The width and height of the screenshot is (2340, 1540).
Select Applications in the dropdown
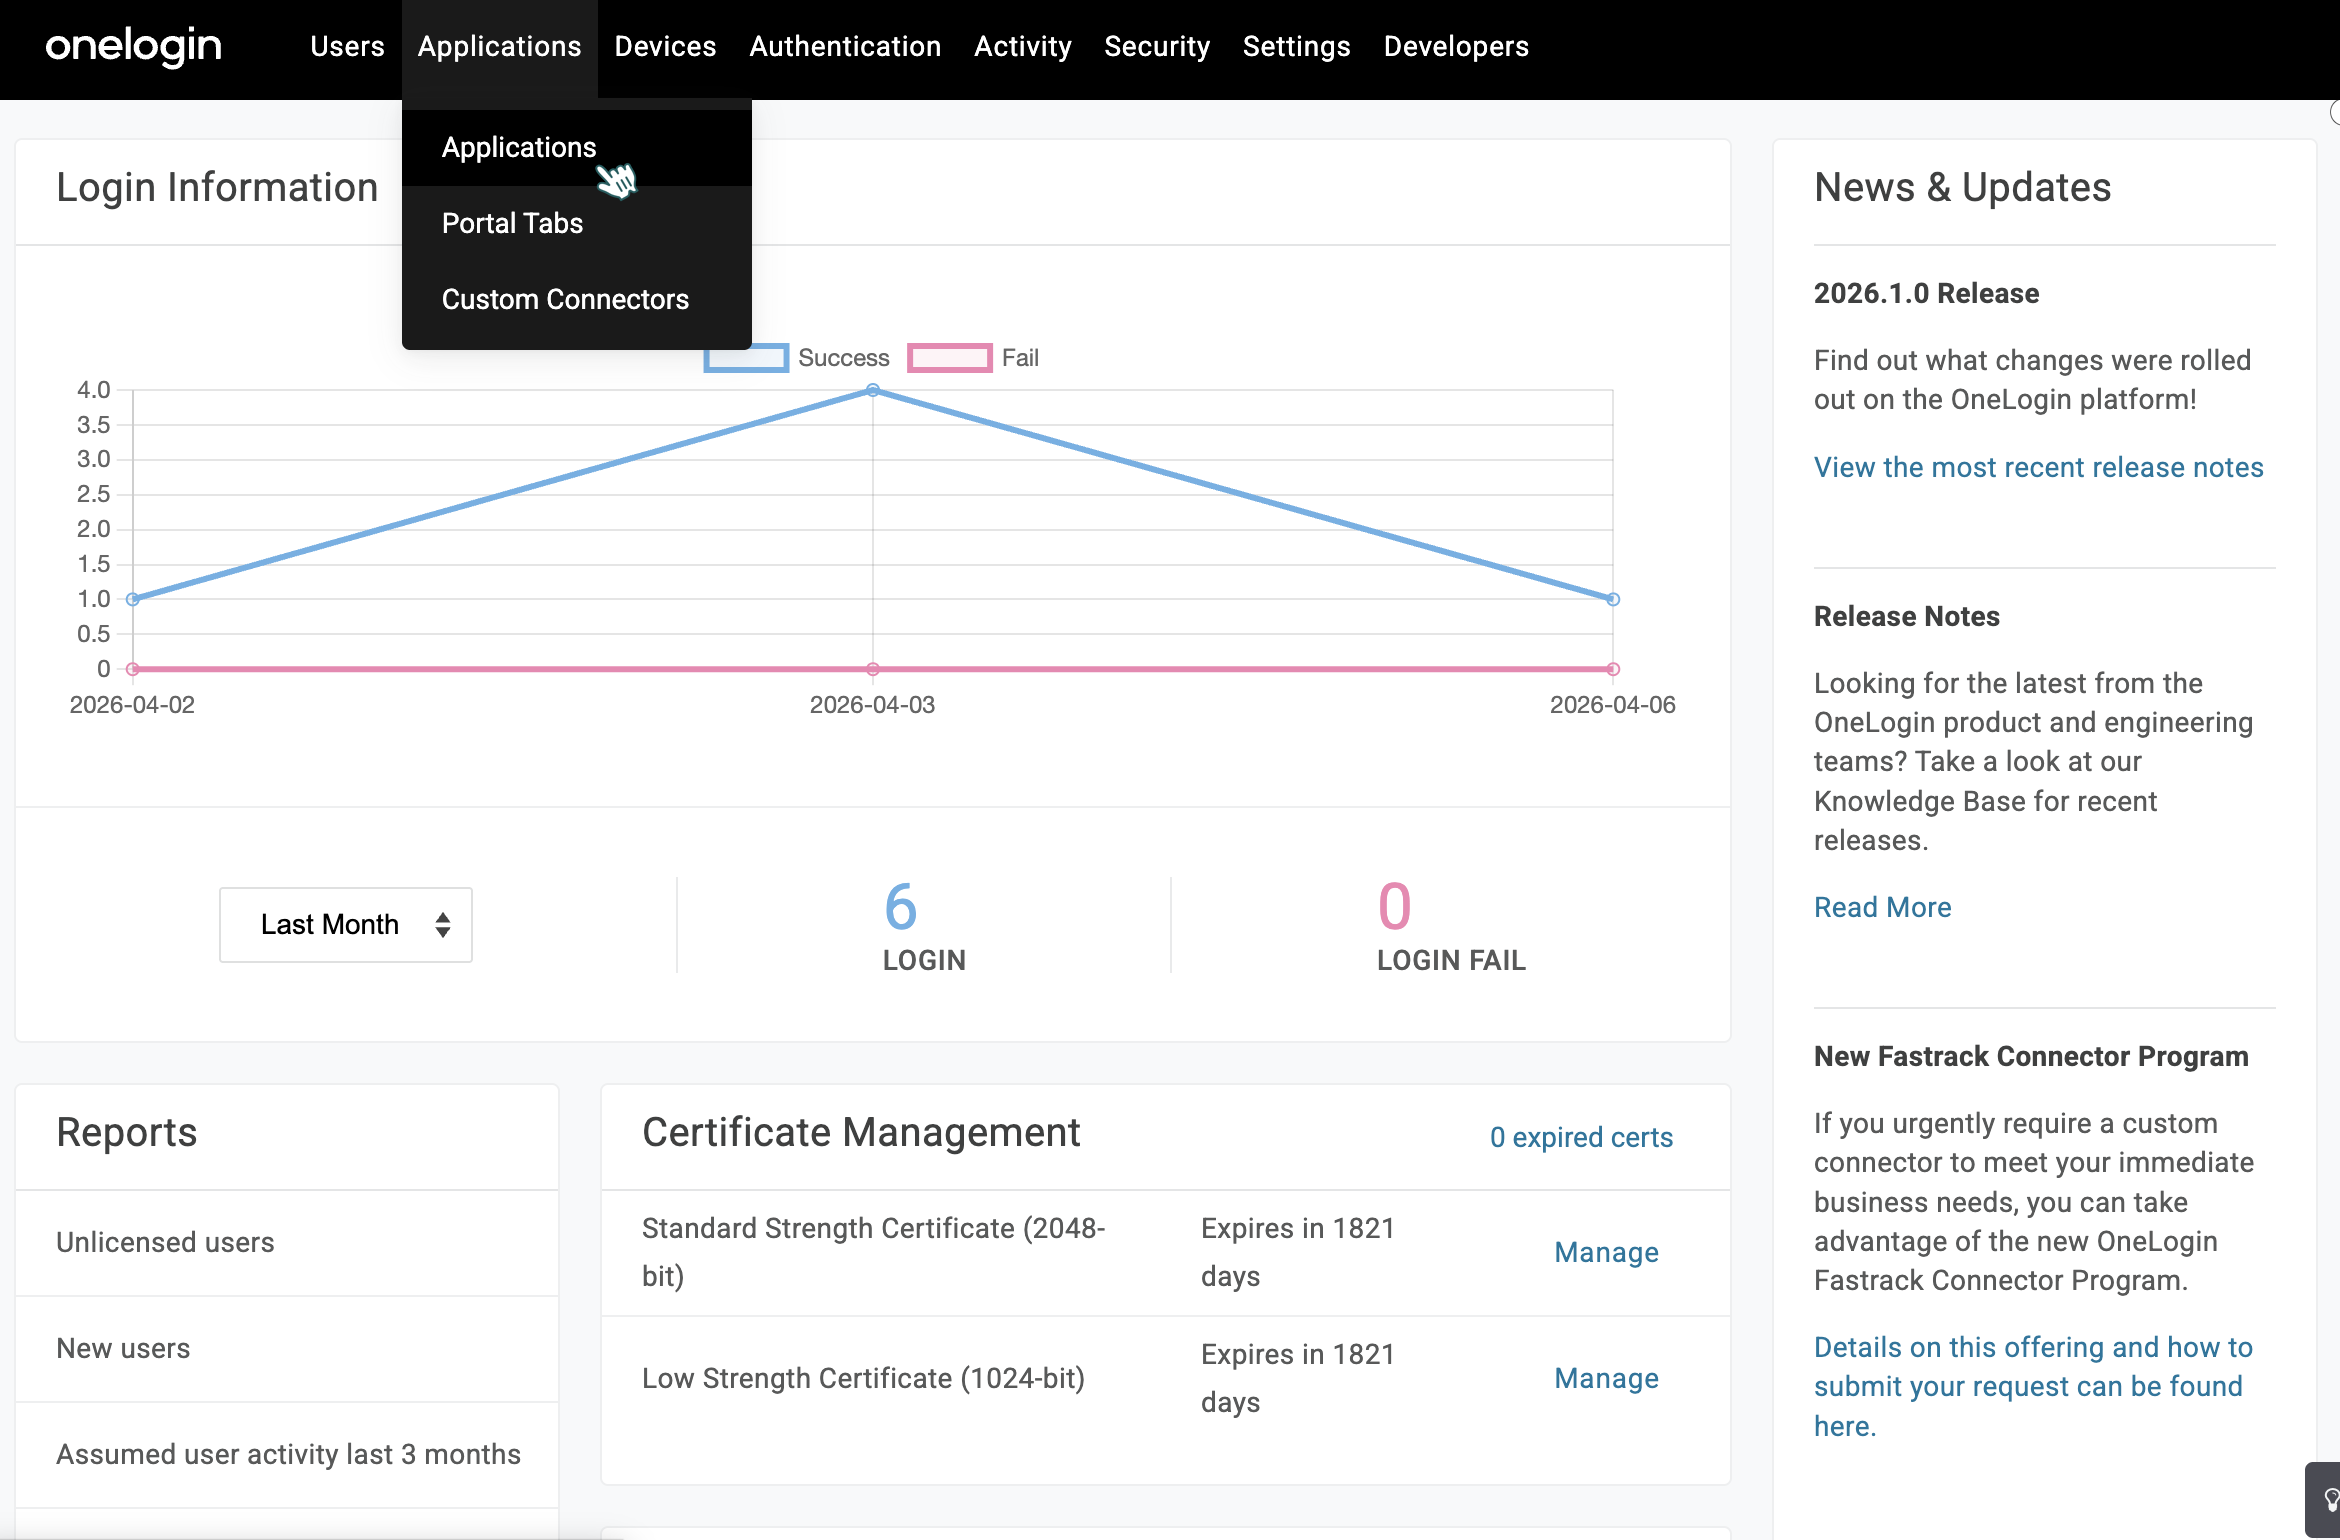576,147
